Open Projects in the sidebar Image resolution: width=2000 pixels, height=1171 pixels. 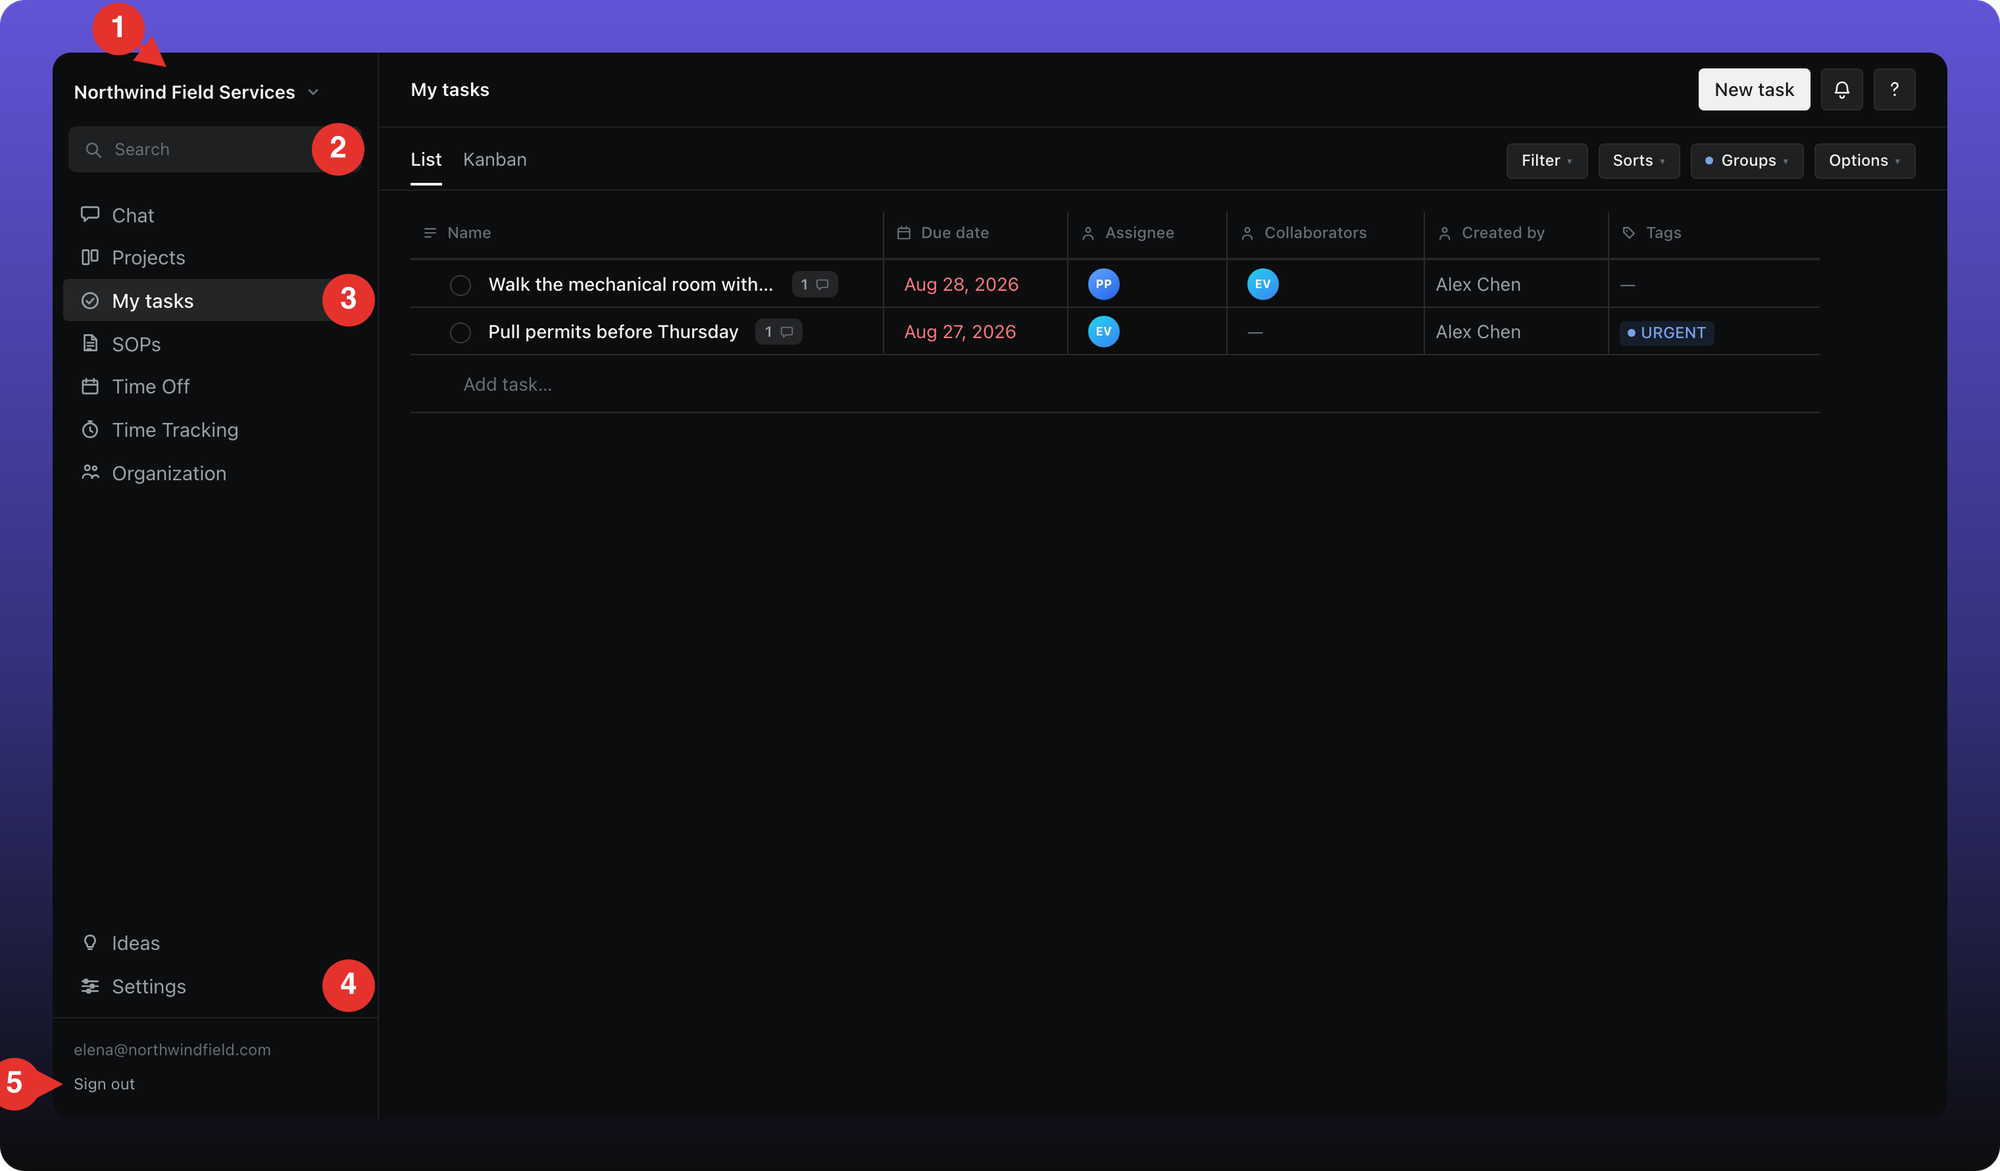pyautogui.click(x=215, y=257)
